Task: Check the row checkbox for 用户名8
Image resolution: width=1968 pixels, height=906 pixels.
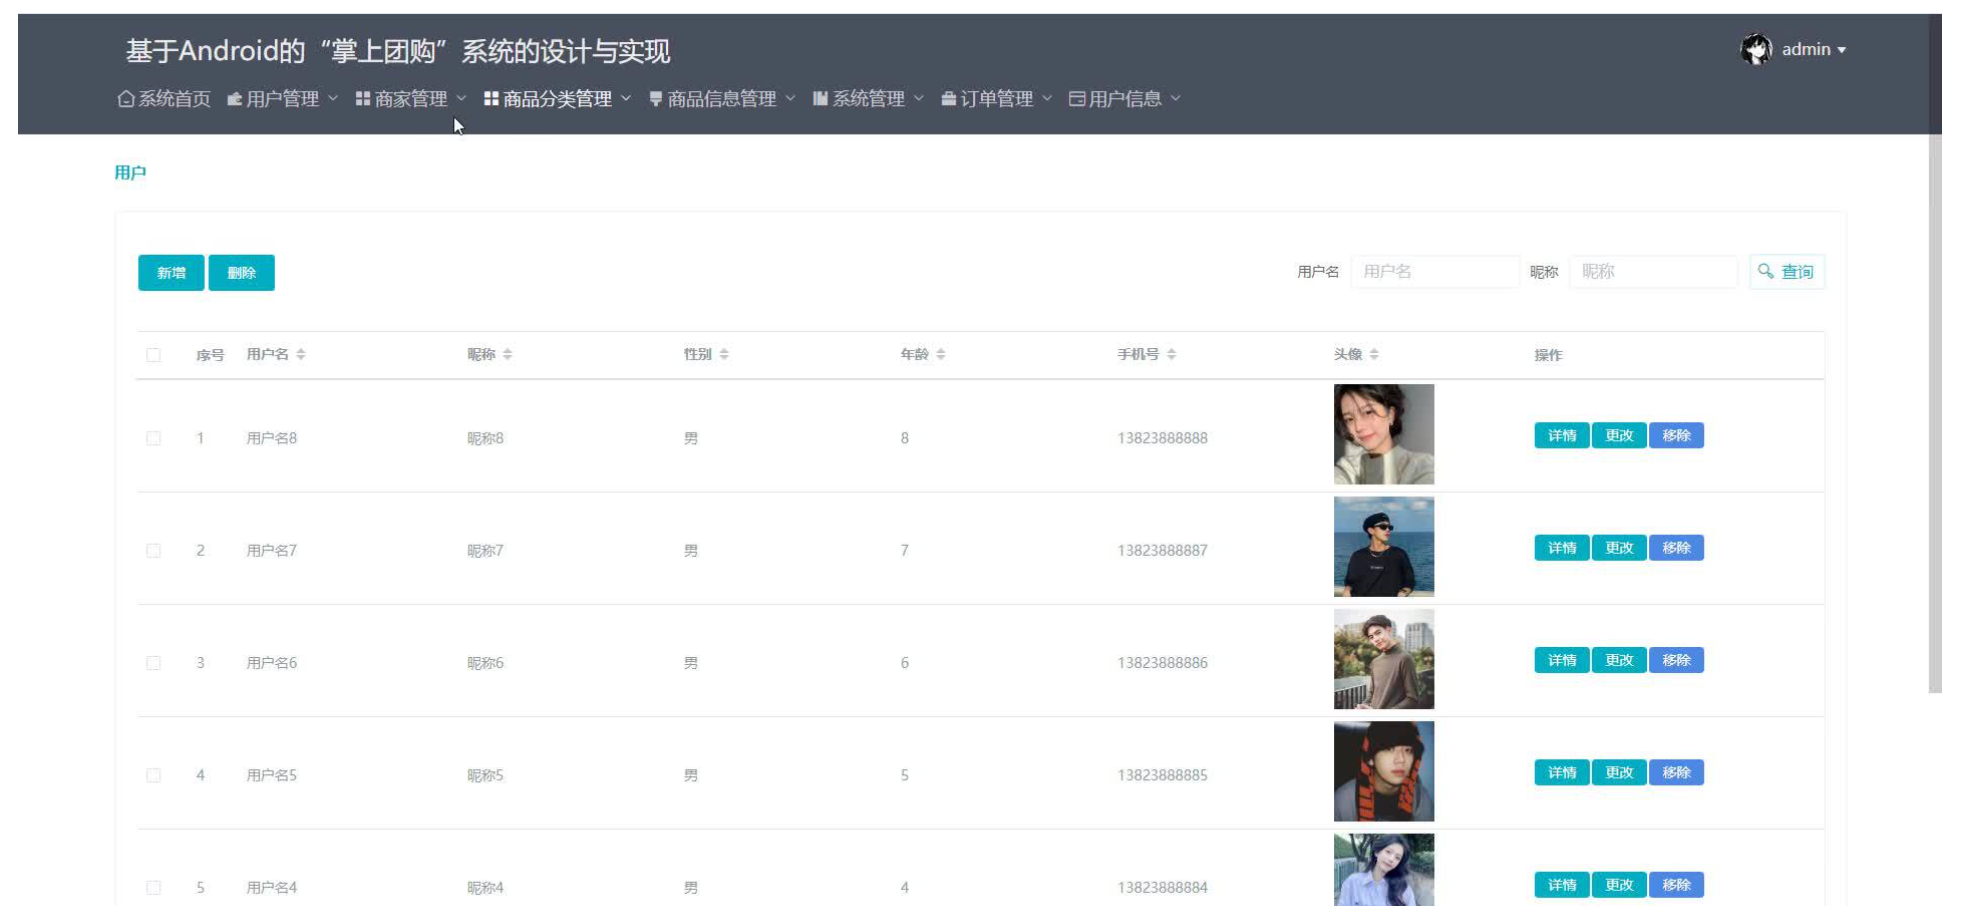Action: pyautogui.click(x=153, y=438)
